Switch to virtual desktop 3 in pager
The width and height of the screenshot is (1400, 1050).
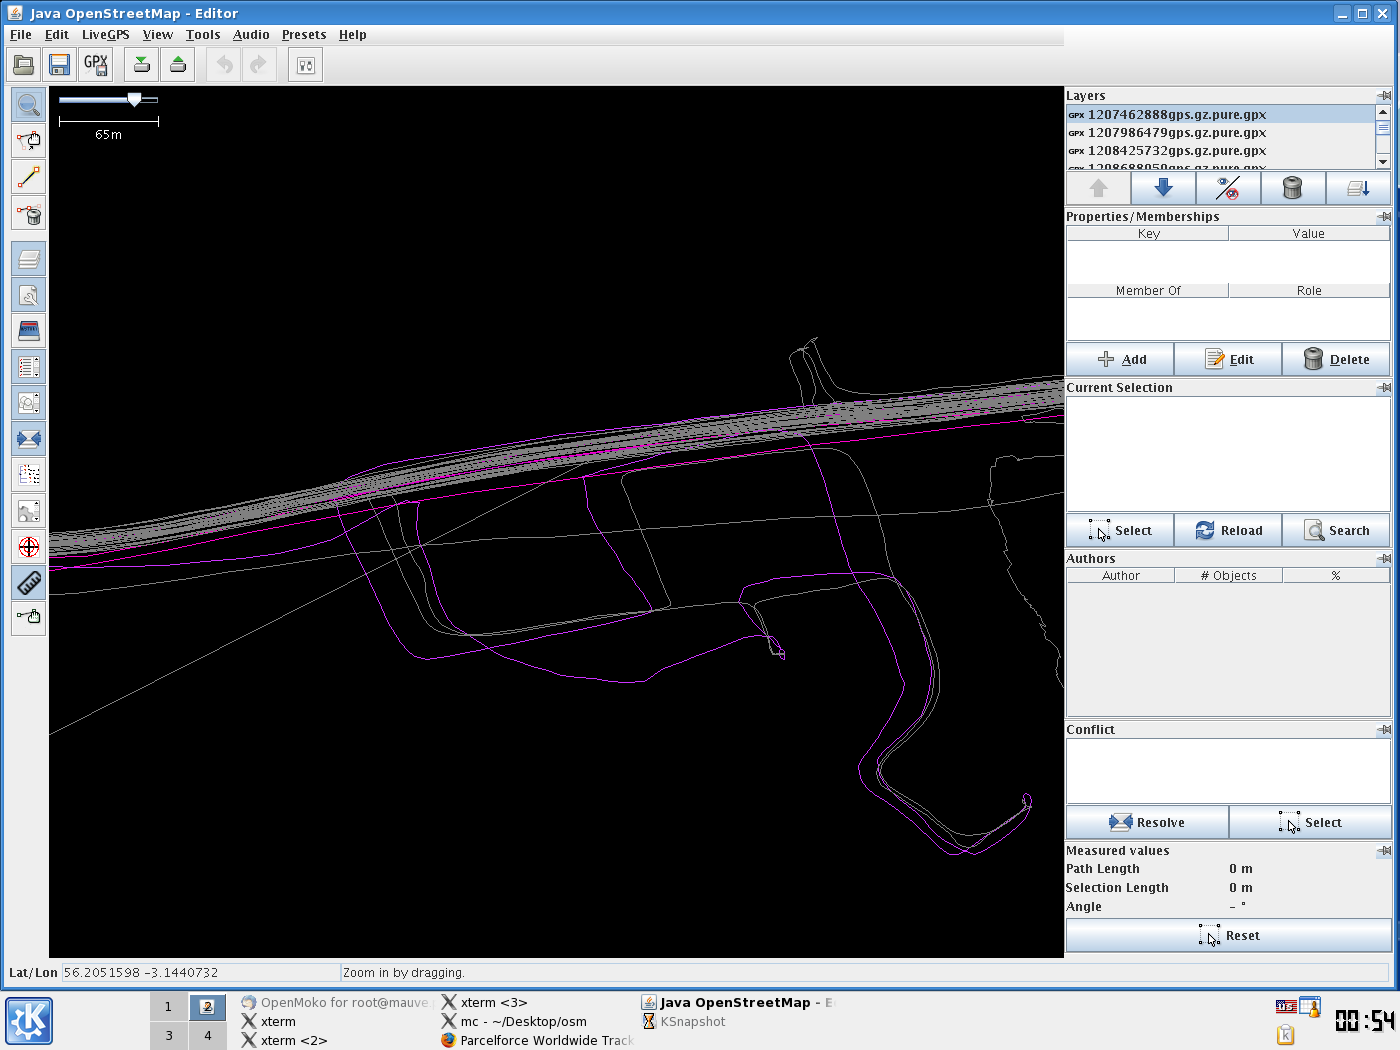tap(169, 1036)
